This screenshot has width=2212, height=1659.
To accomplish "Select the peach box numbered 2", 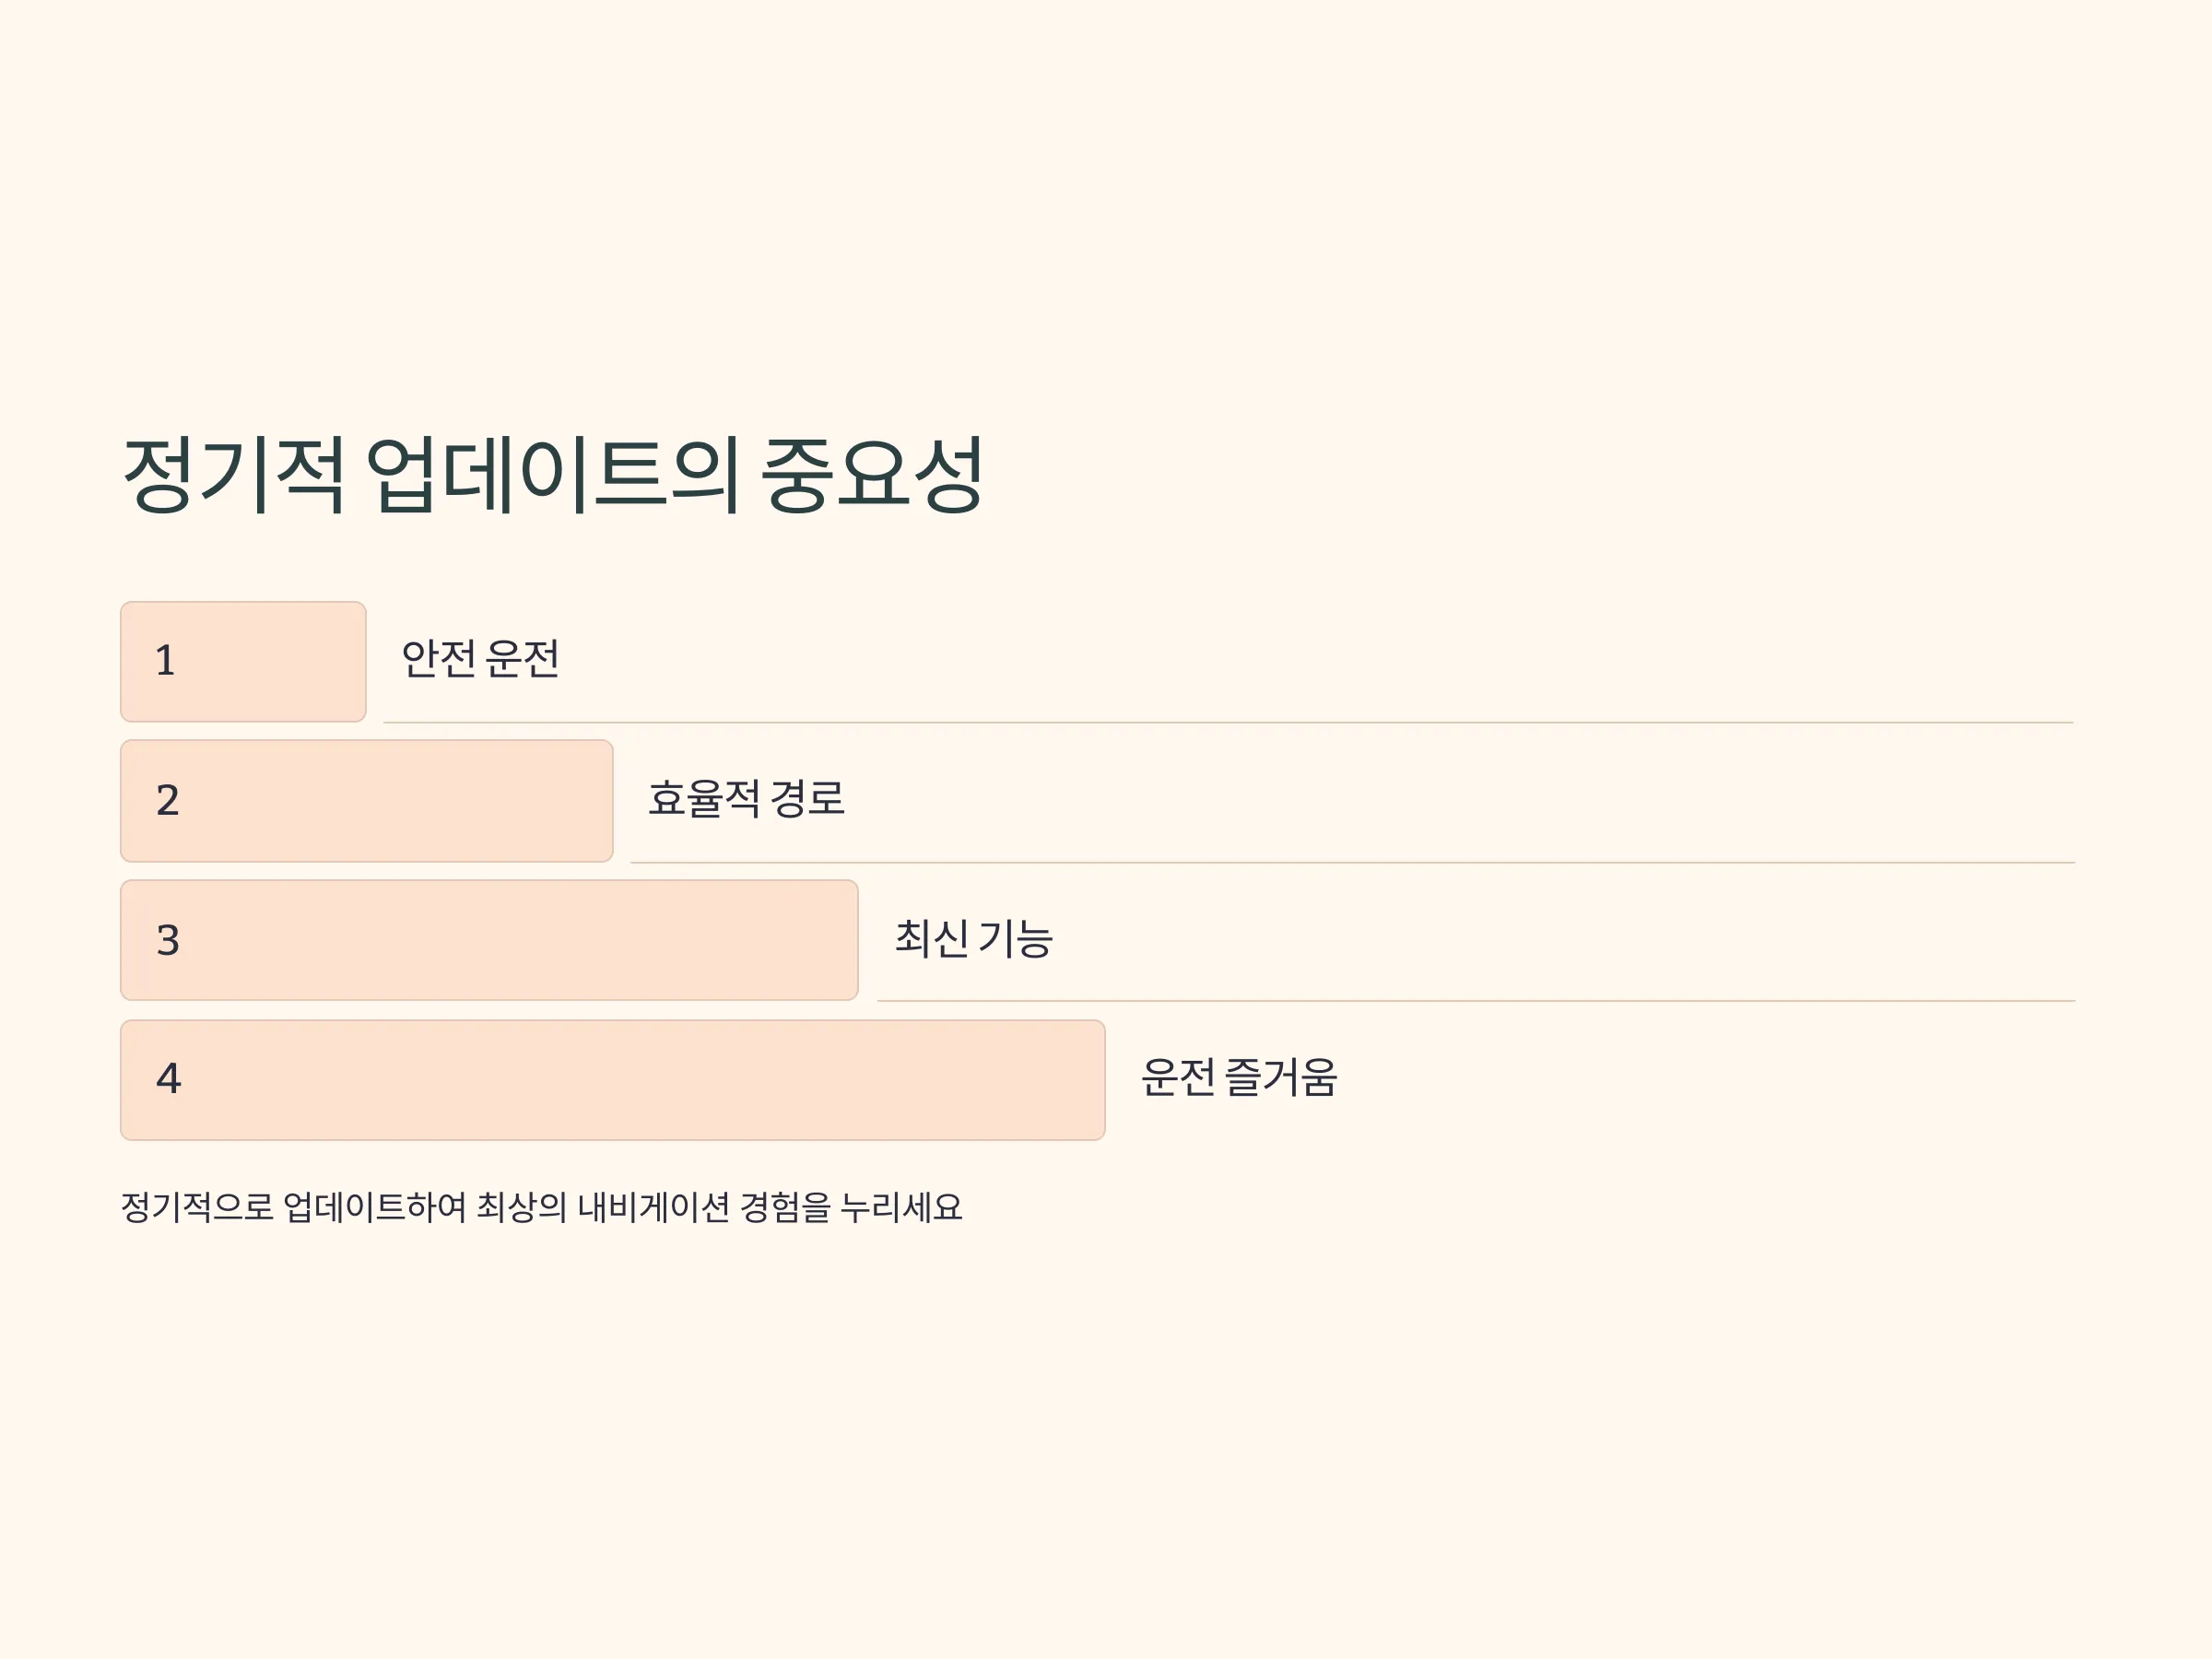I will point(366,801).
